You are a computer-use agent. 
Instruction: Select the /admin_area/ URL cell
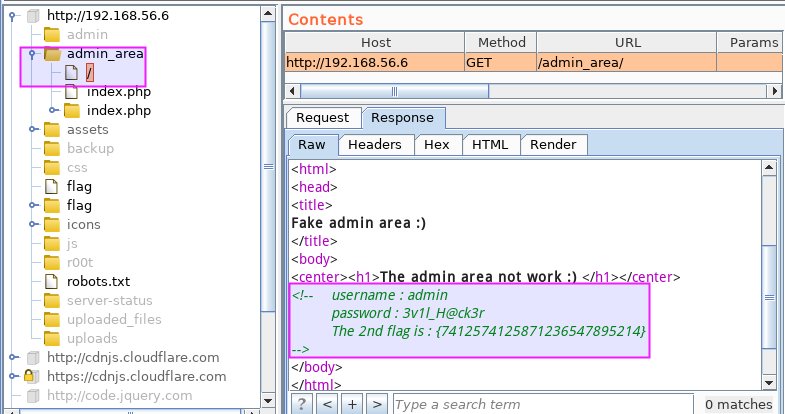coord(627,63)
